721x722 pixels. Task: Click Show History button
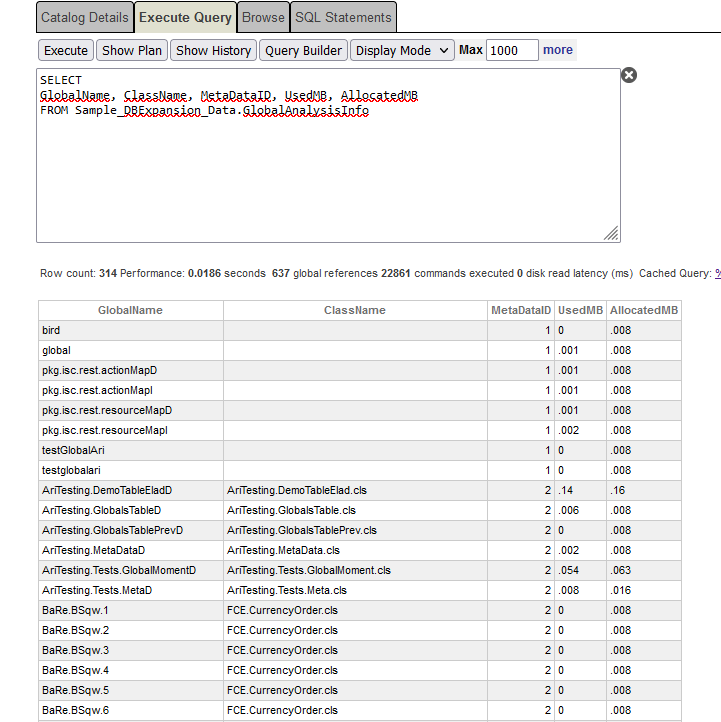click(x=213, y=50)
